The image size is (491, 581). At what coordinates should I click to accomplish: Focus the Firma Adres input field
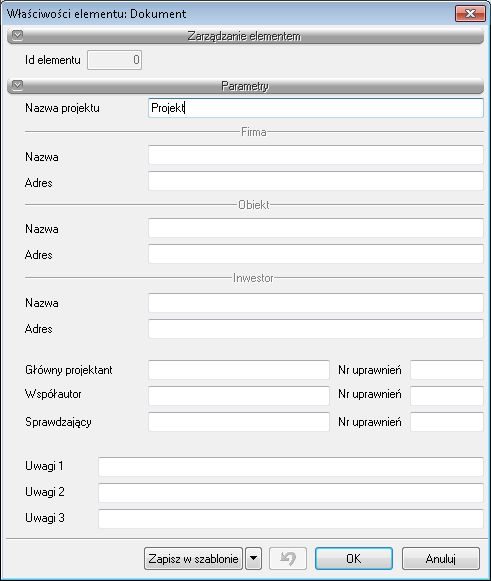pos(316,181)
